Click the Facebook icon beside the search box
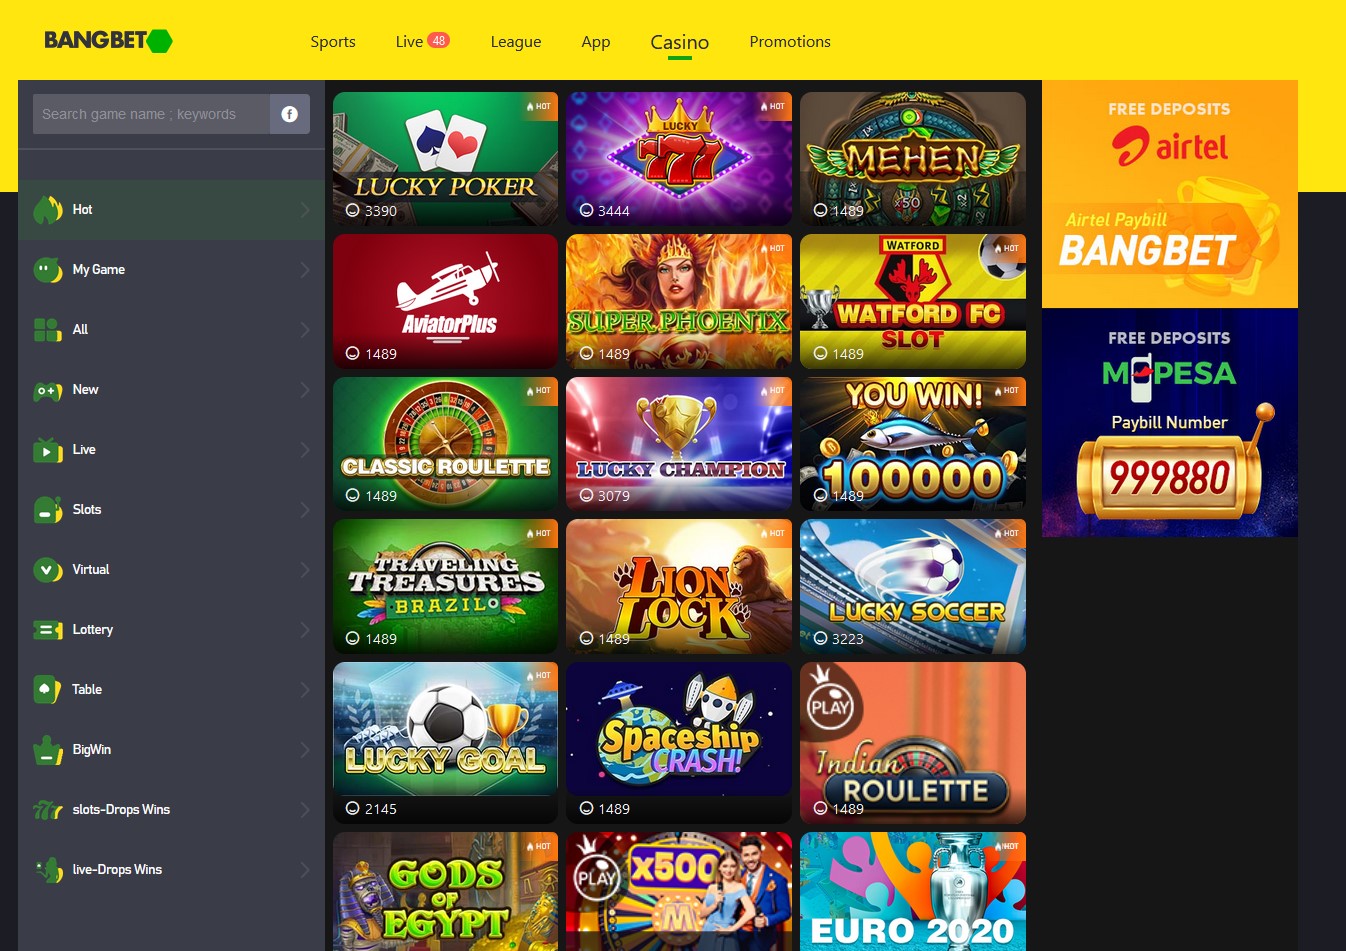The image size is (1346, 951). 290,114
